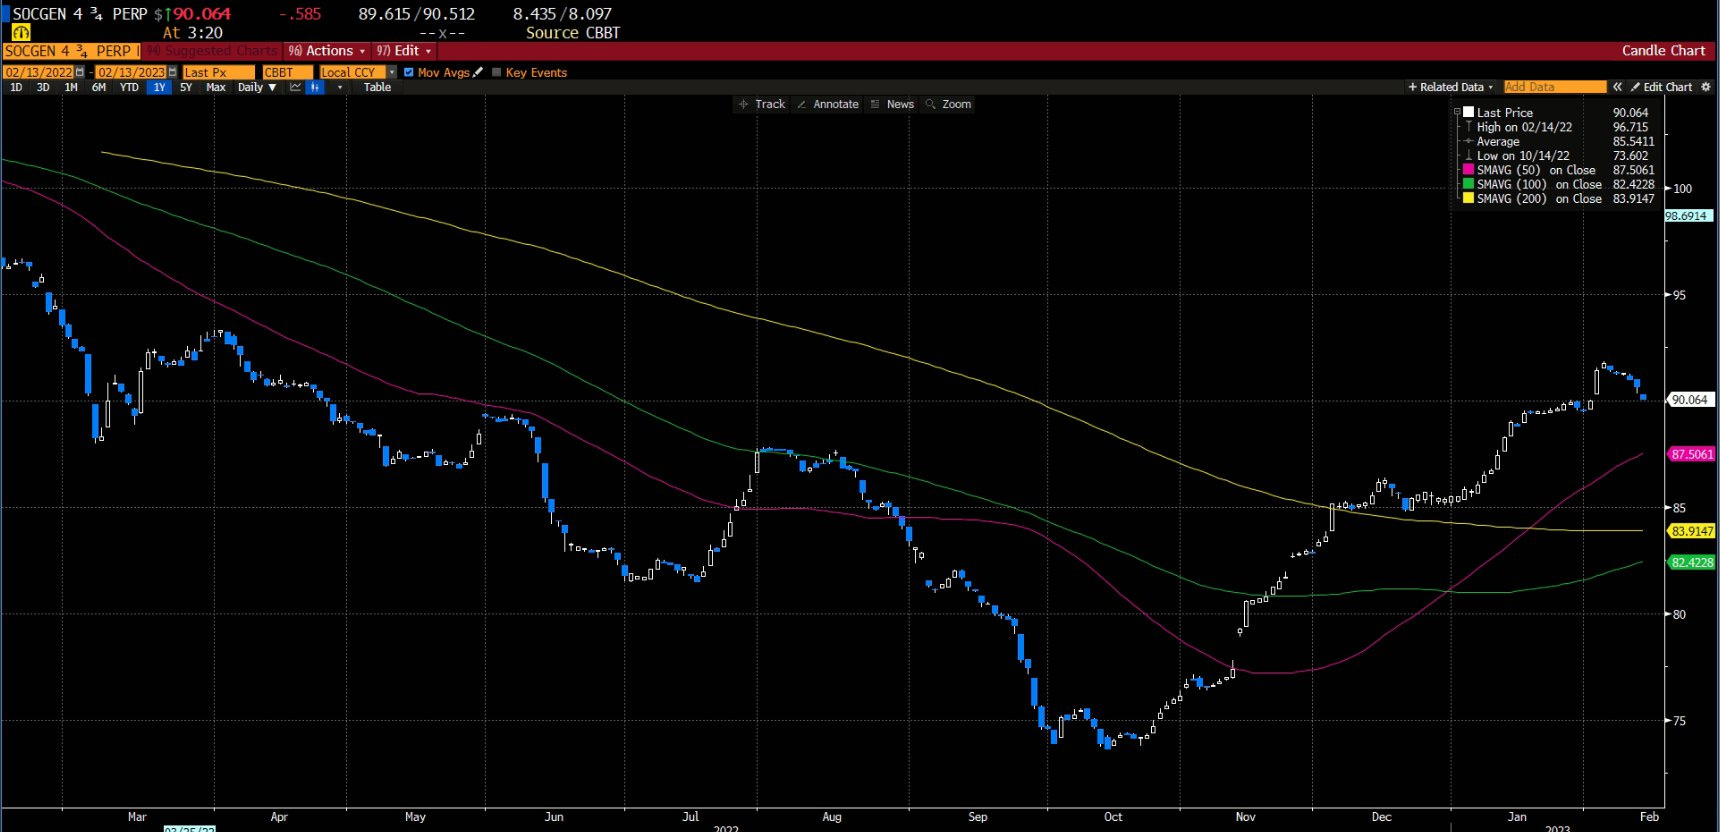The height and width of the screenshot is (832, 1720).
Task: Click the Add Data input field
Action: 1555,87
